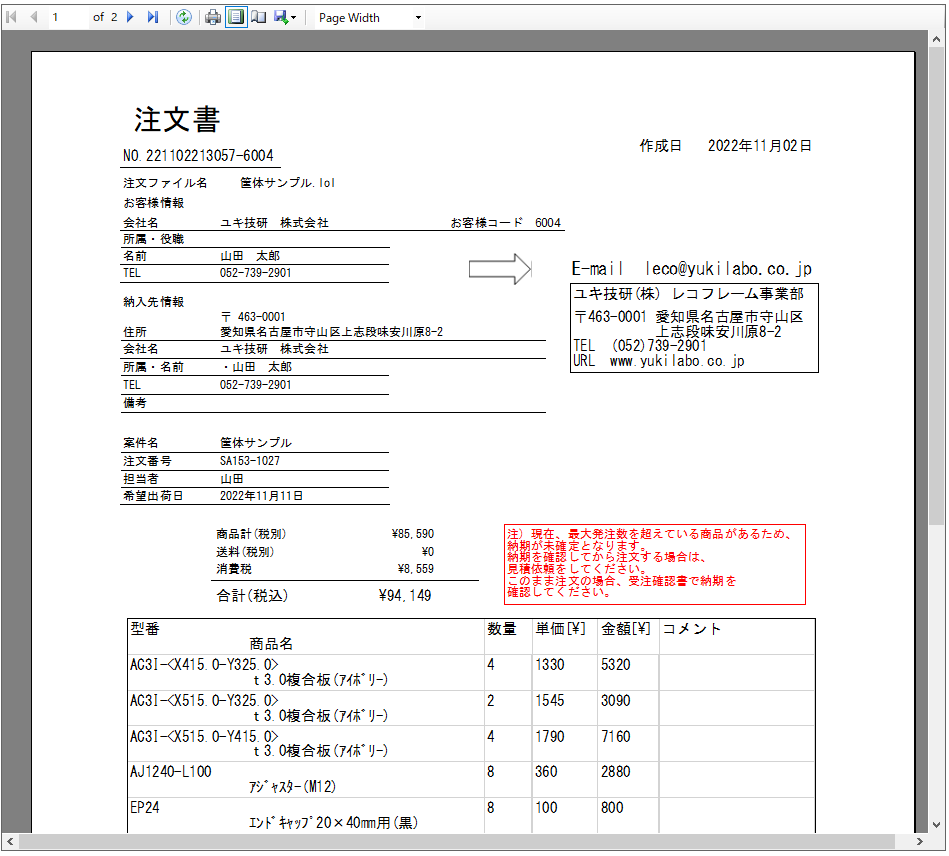
Task: Click the unit price 1330
Action: click(x=550, y=665)
